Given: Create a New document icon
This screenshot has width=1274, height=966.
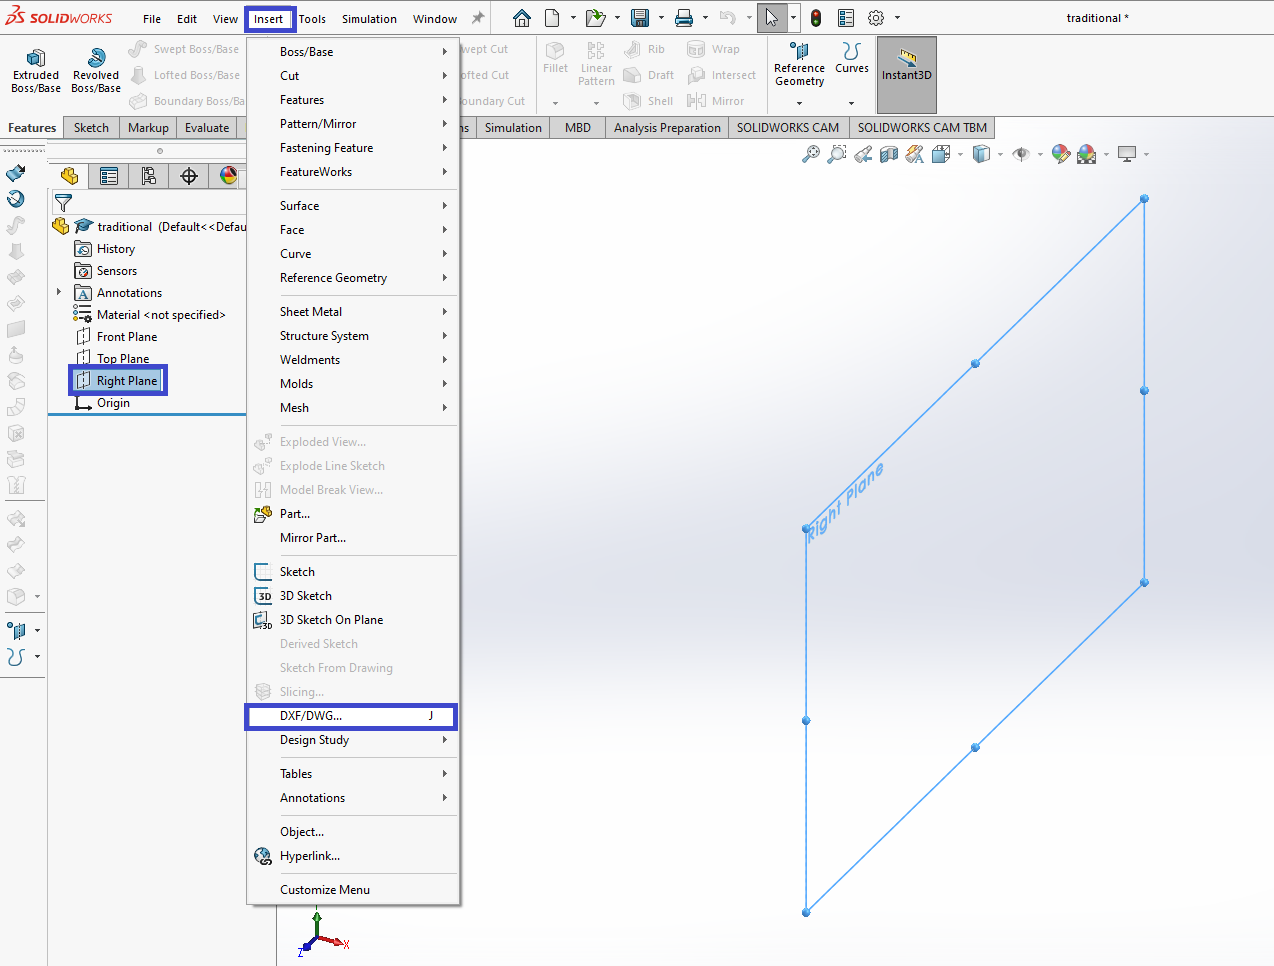Looking at the screenshot, I should [x=552, y=18].
